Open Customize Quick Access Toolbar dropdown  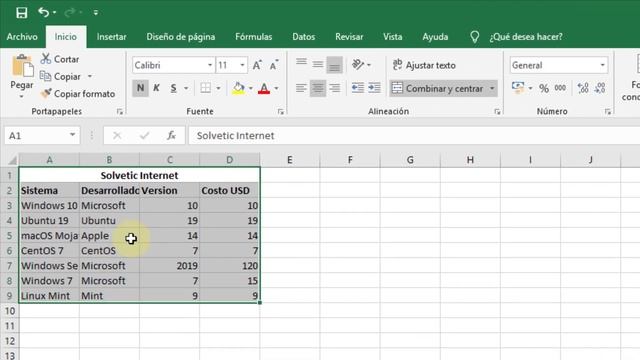coord(96,13)
